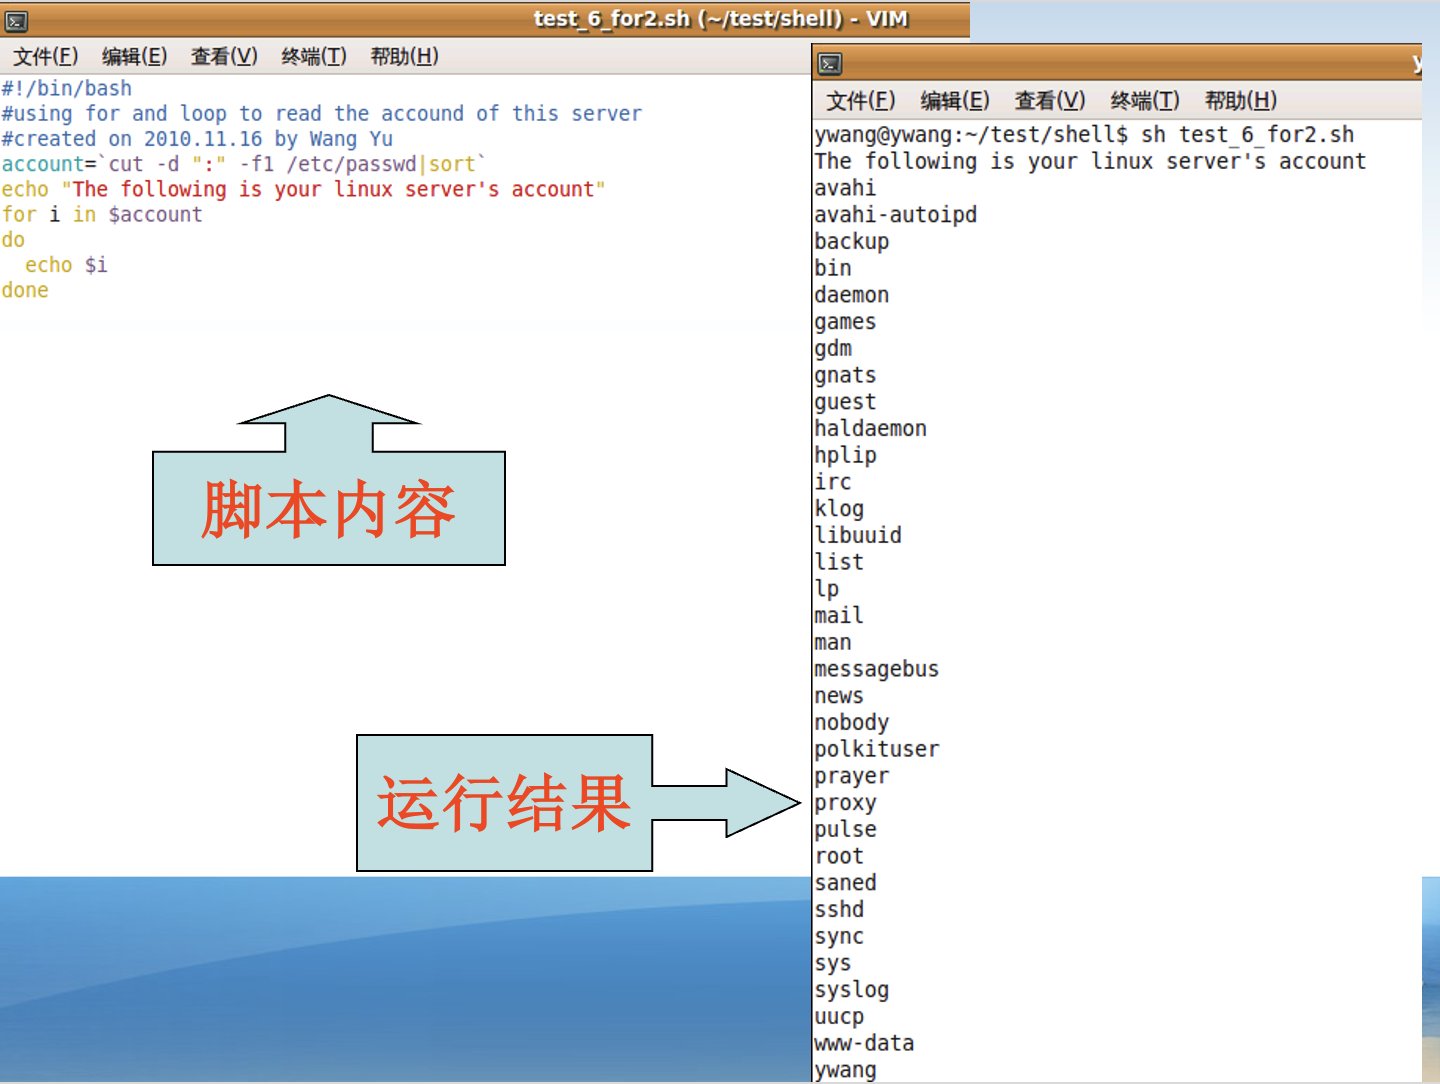Click the #!/bin/bash shebang line
The height and width of the screenshot is (1084, 1440).
coord(67,88)
